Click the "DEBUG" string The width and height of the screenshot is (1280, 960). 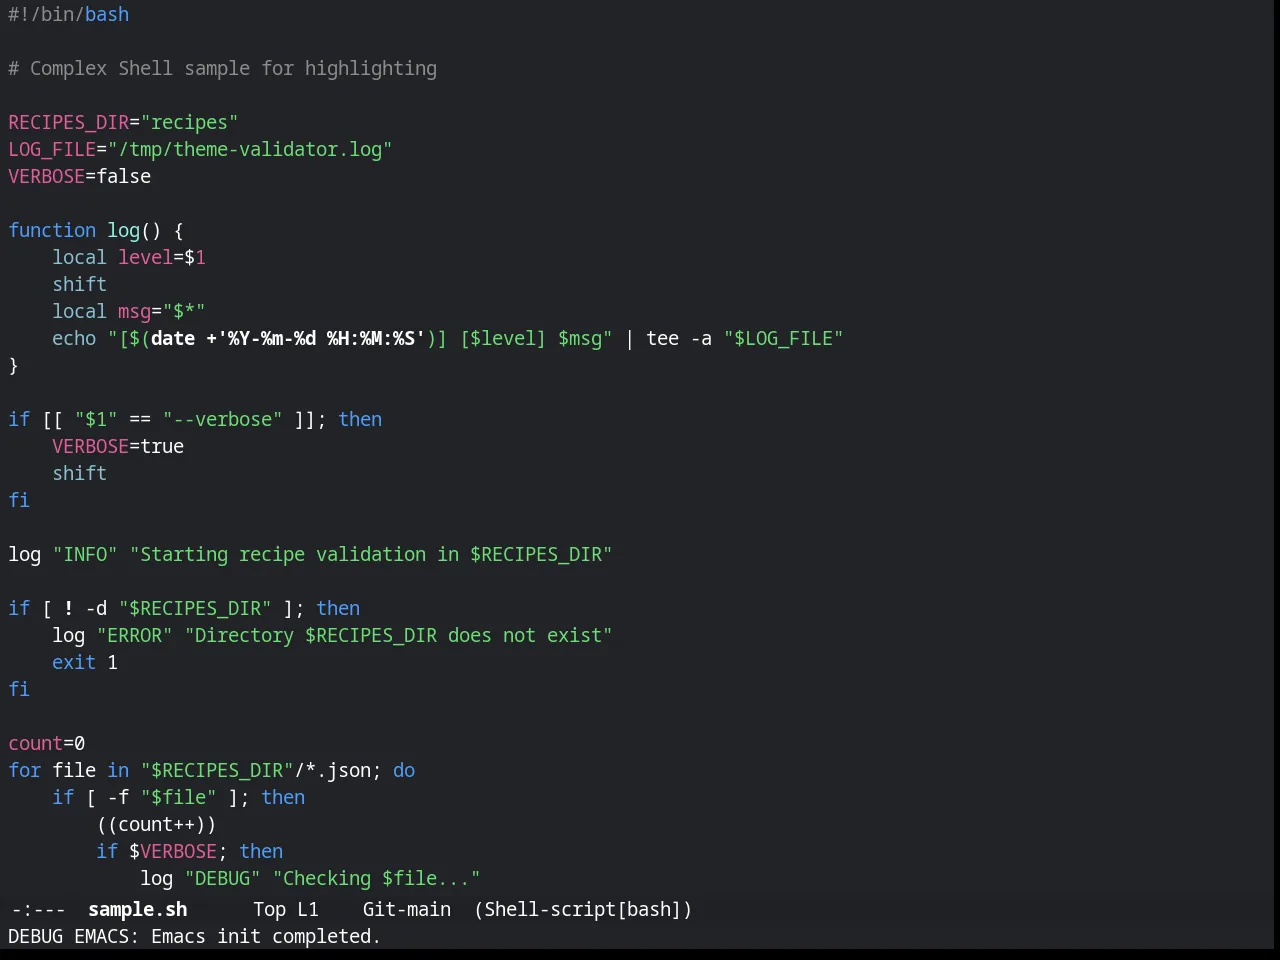(222, 878)
